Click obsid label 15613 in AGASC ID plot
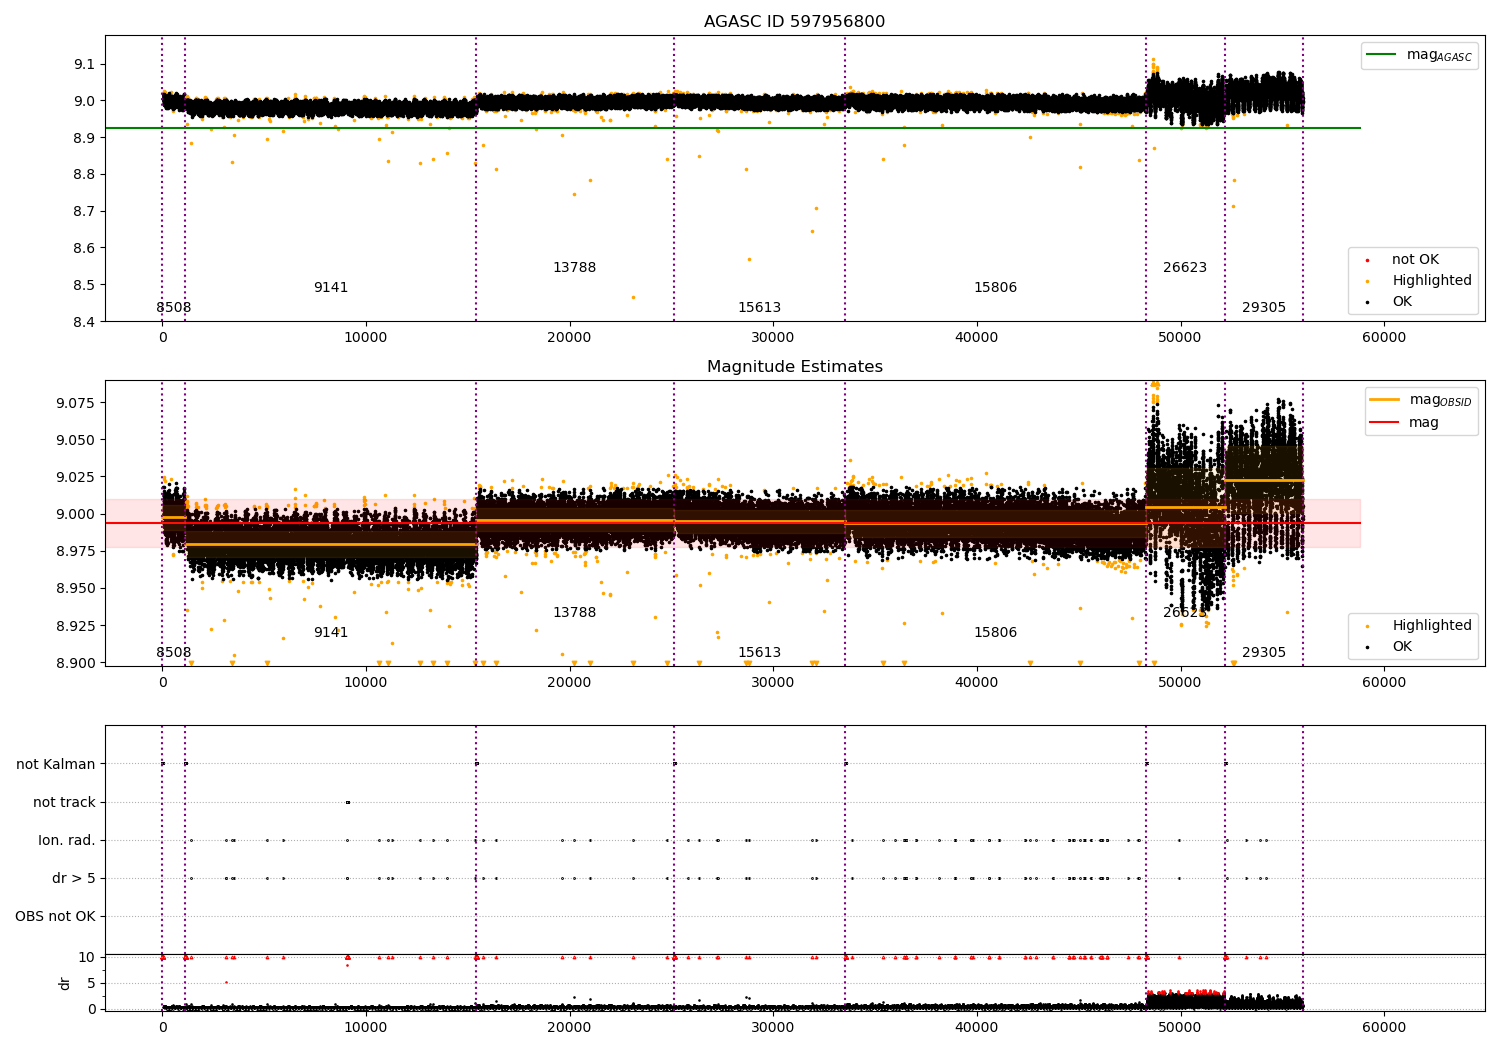The width and height of the screenshot is (1500, 1050). coord(759,308)
